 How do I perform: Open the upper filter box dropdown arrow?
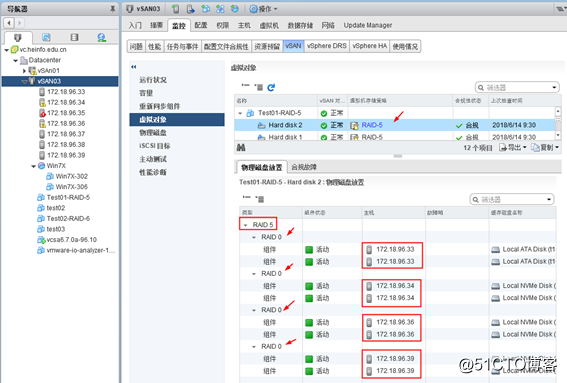(554, 88)
